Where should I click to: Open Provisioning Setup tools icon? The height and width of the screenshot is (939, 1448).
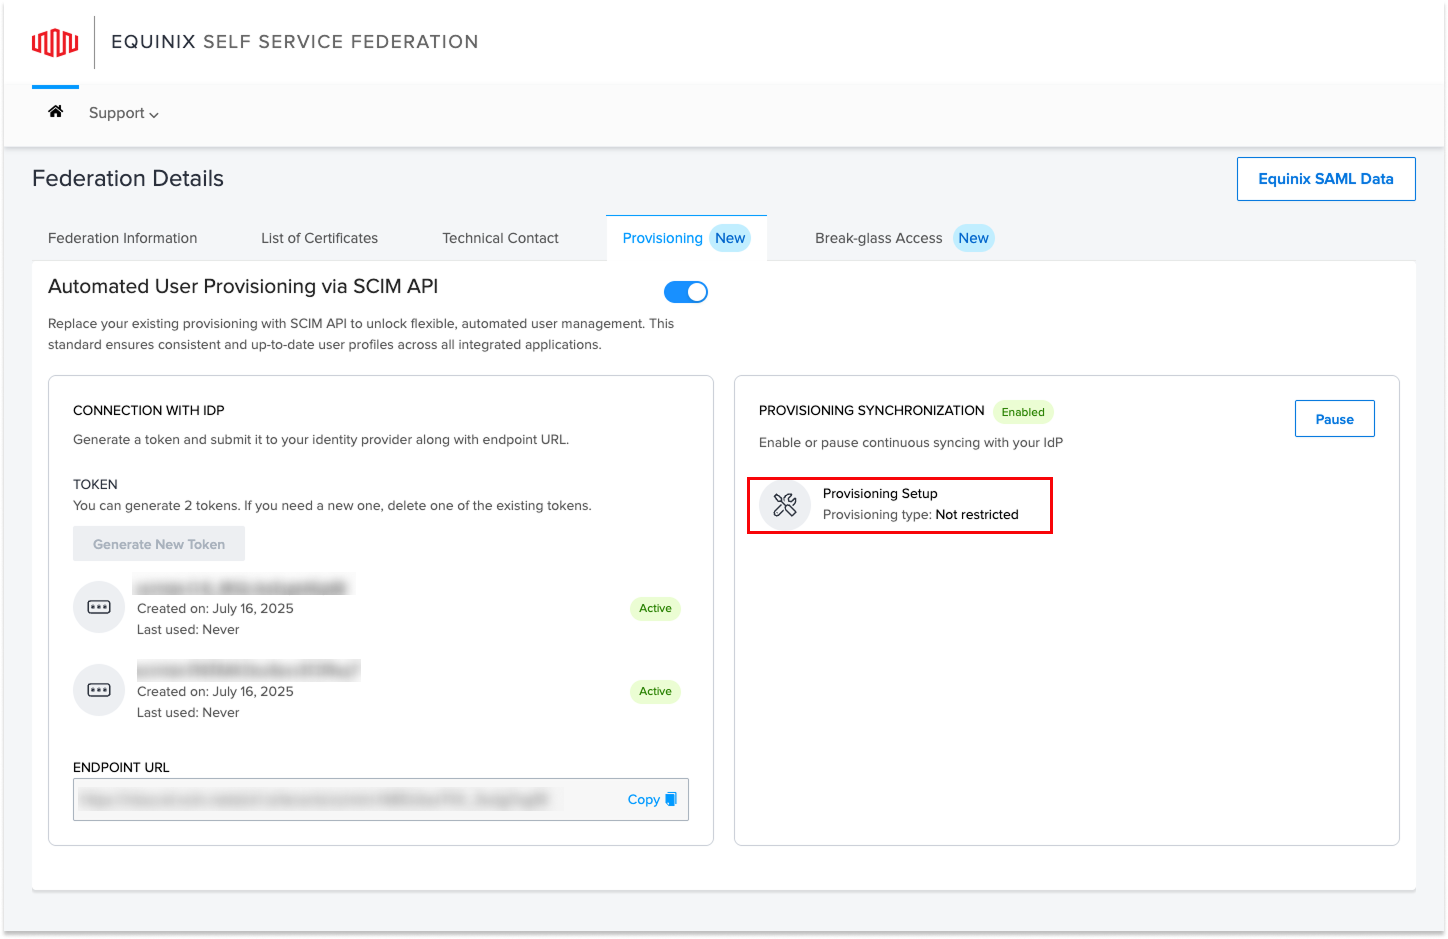[x=785, y=505]
